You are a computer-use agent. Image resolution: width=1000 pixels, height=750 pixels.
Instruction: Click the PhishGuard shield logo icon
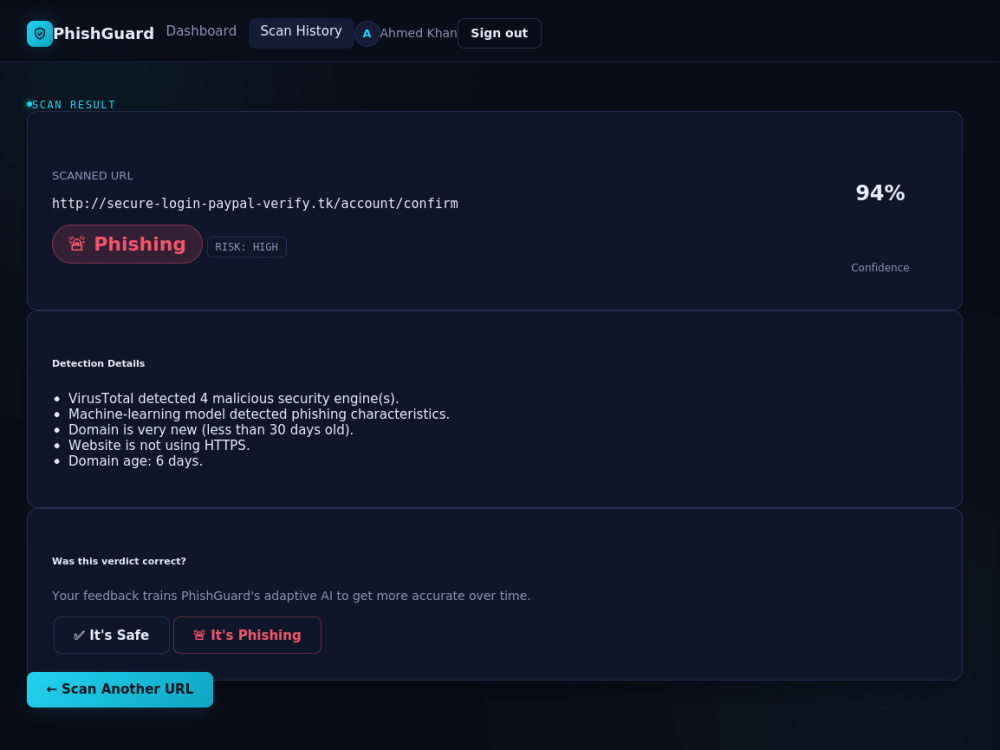click(x=40, y=34)
